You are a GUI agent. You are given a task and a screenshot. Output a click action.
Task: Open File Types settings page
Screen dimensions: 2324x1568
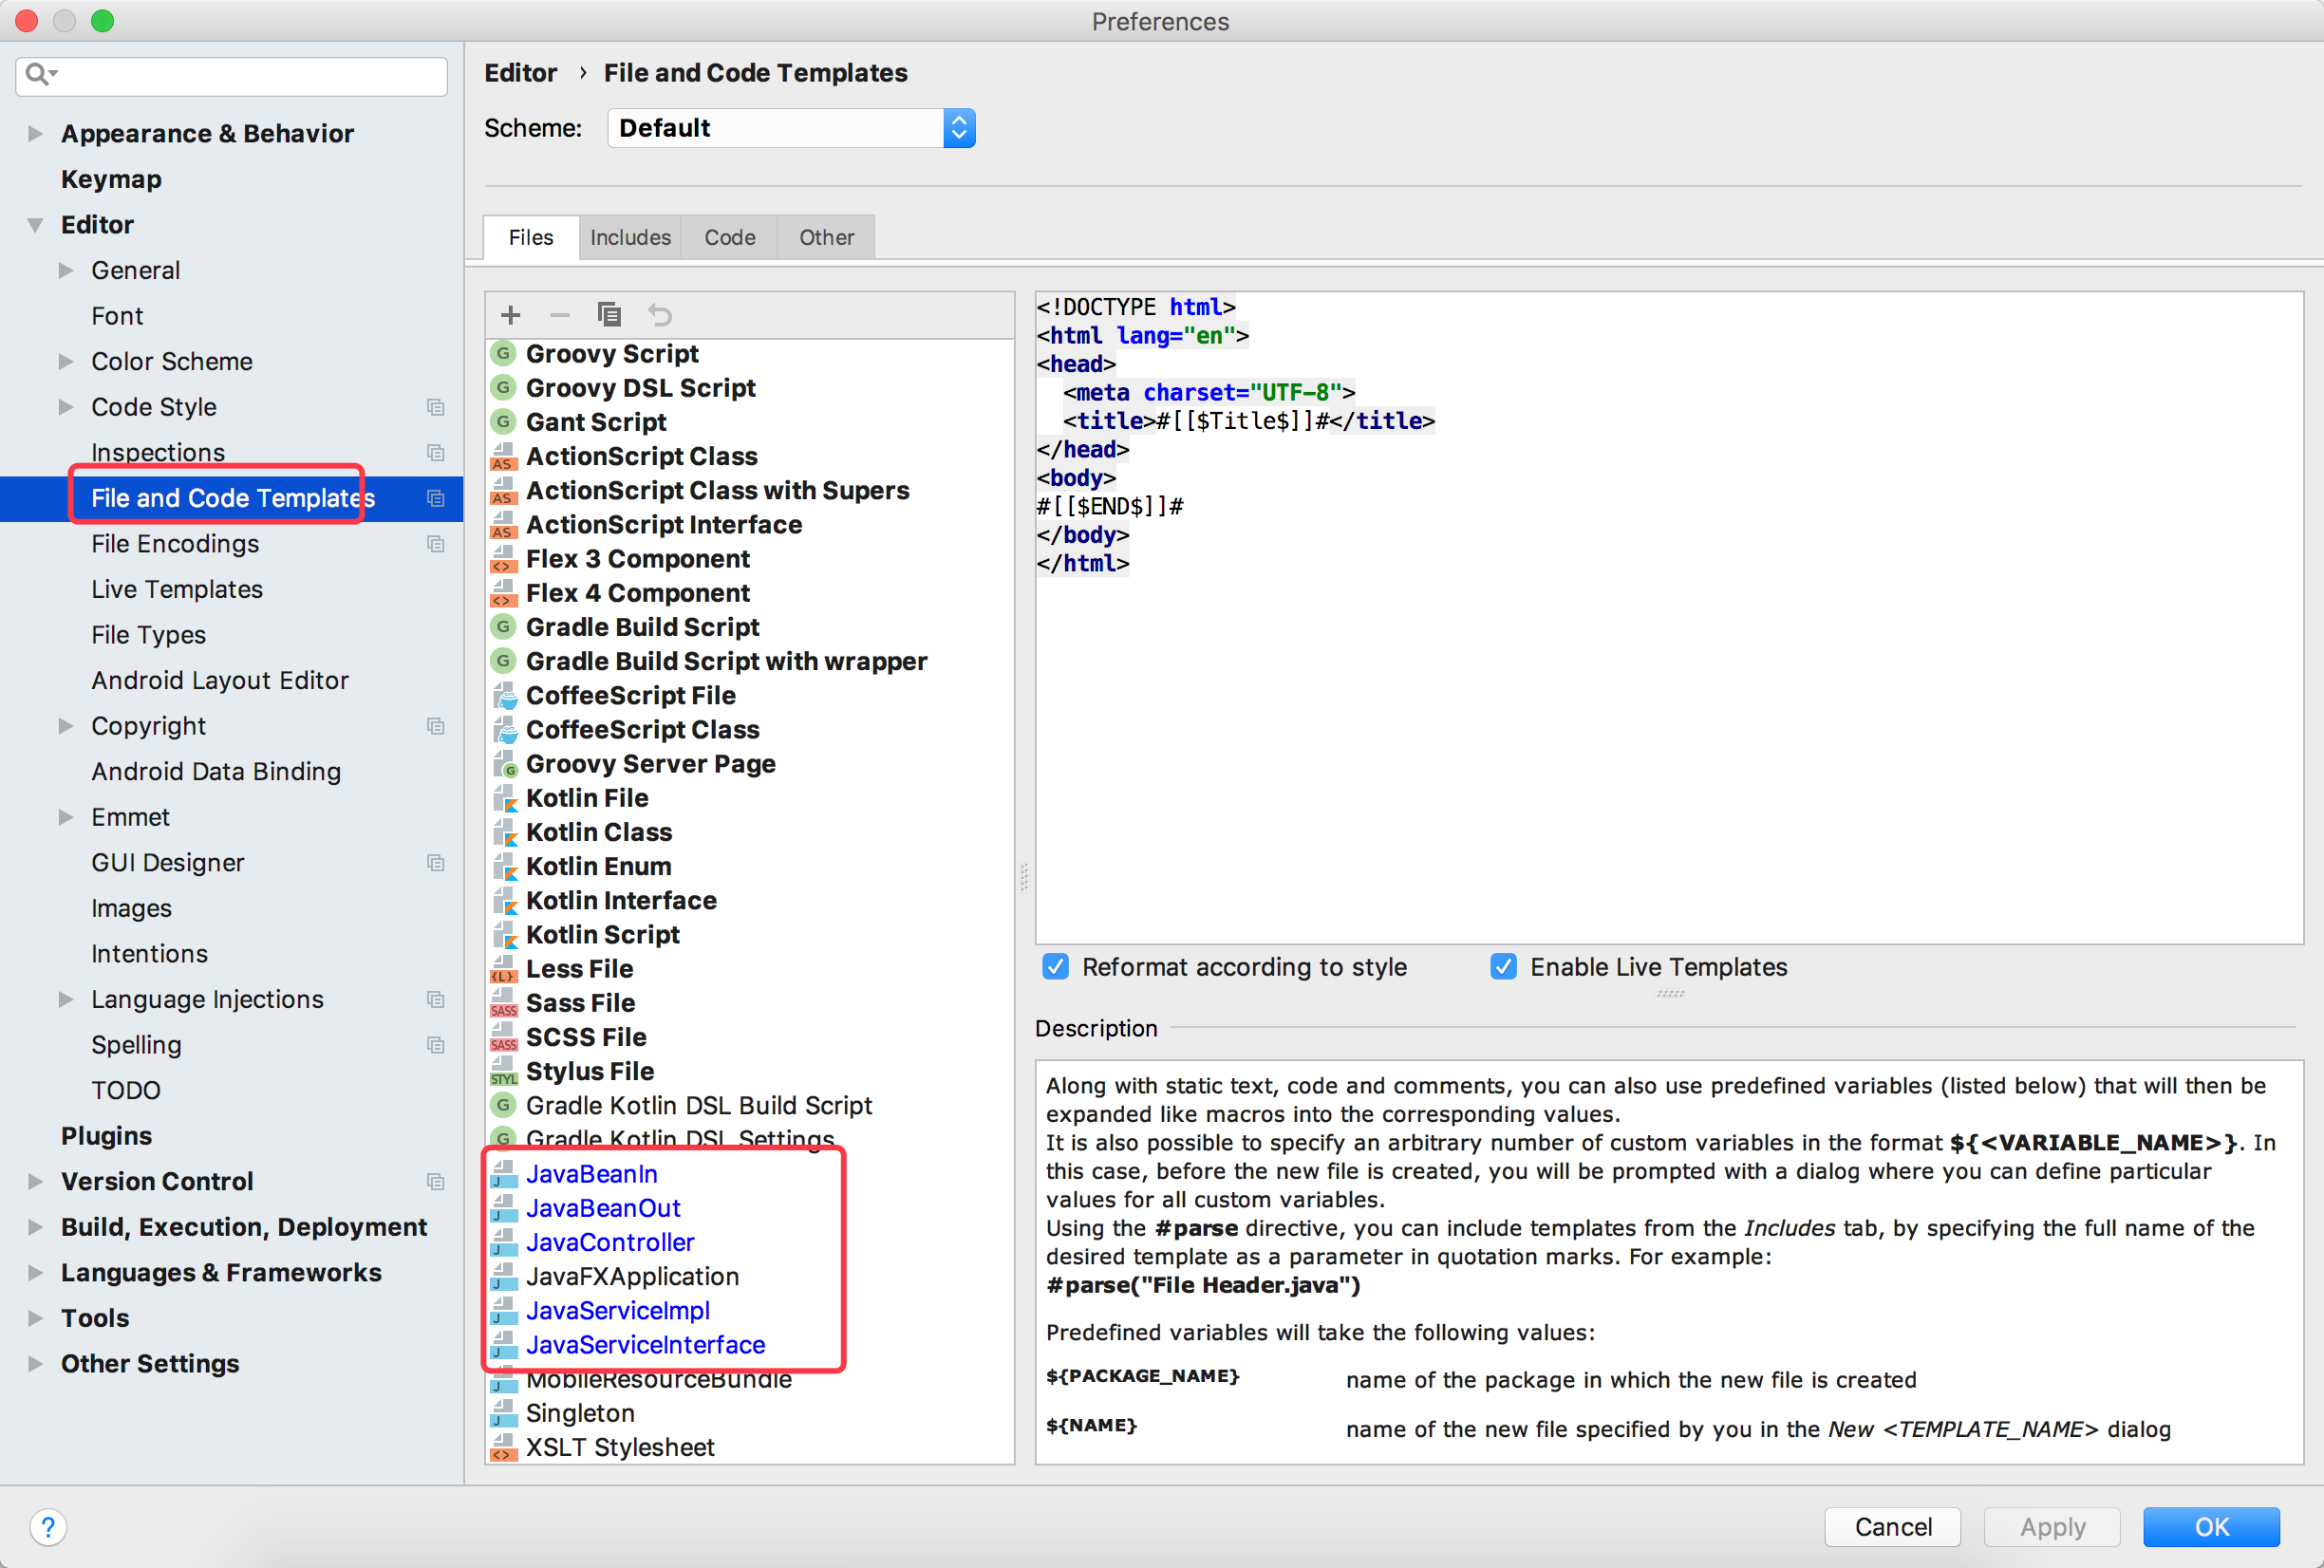(148, 635)
